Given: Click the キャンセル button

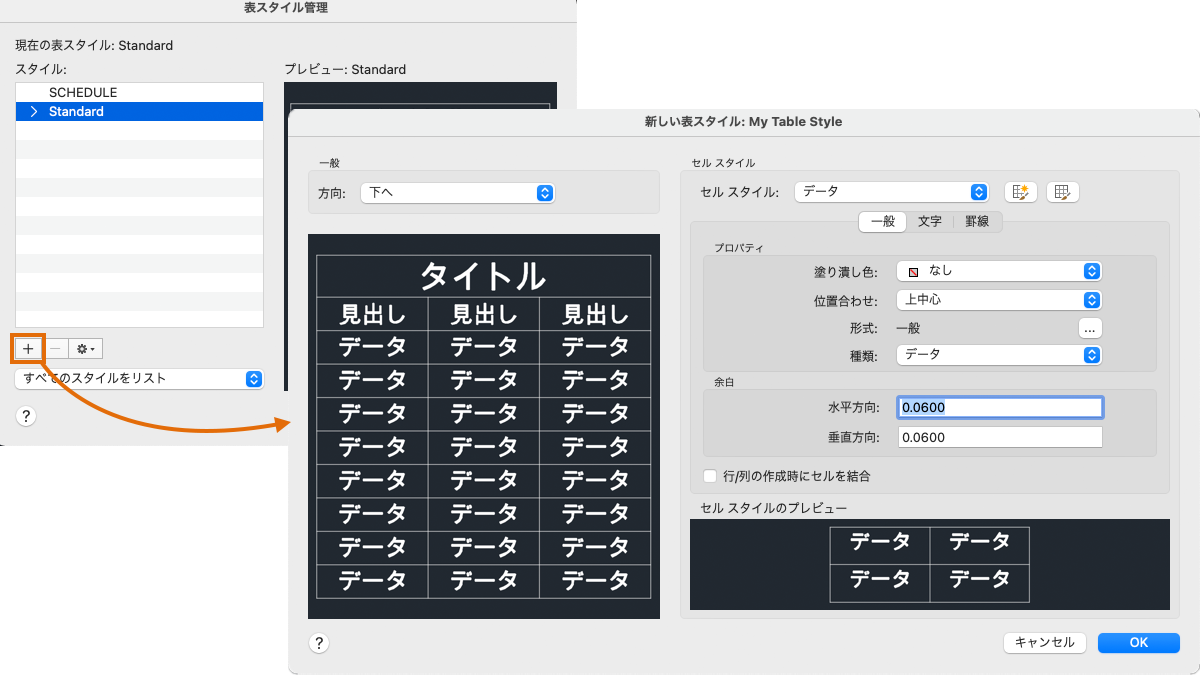Looking at the screenshot, I should pos(1045,643).
